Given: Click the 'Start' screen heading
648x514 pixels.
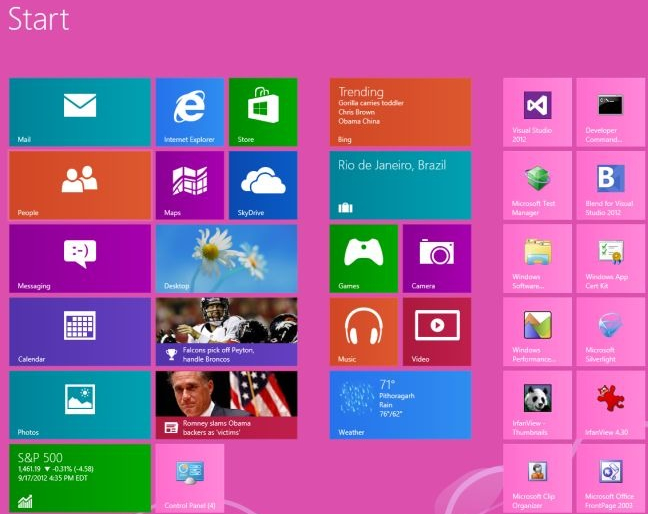Looking at the screenshot, I should point(38,19).
